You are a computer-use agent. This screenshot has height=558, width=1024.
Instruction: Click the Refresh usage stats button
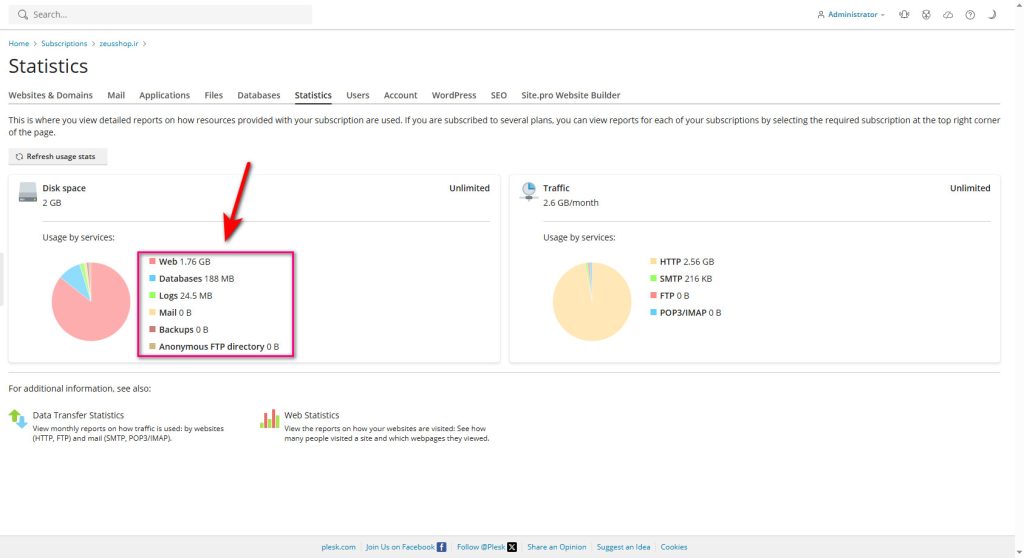(x=57, y=157)
